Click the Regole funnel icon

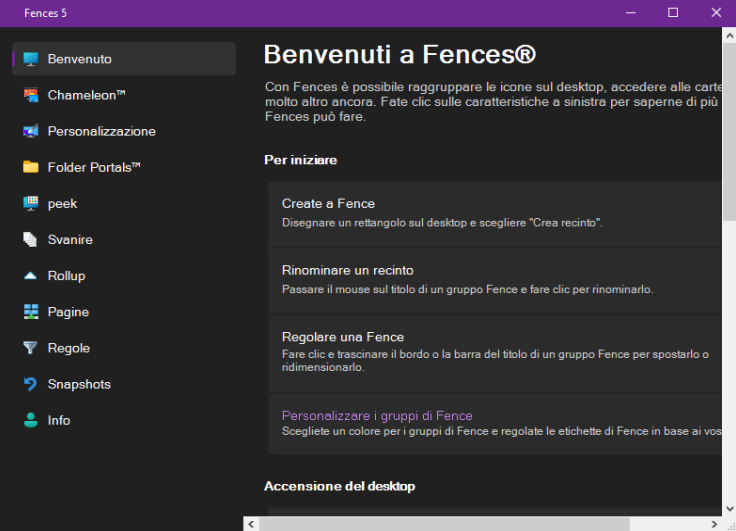pos(31,348)
